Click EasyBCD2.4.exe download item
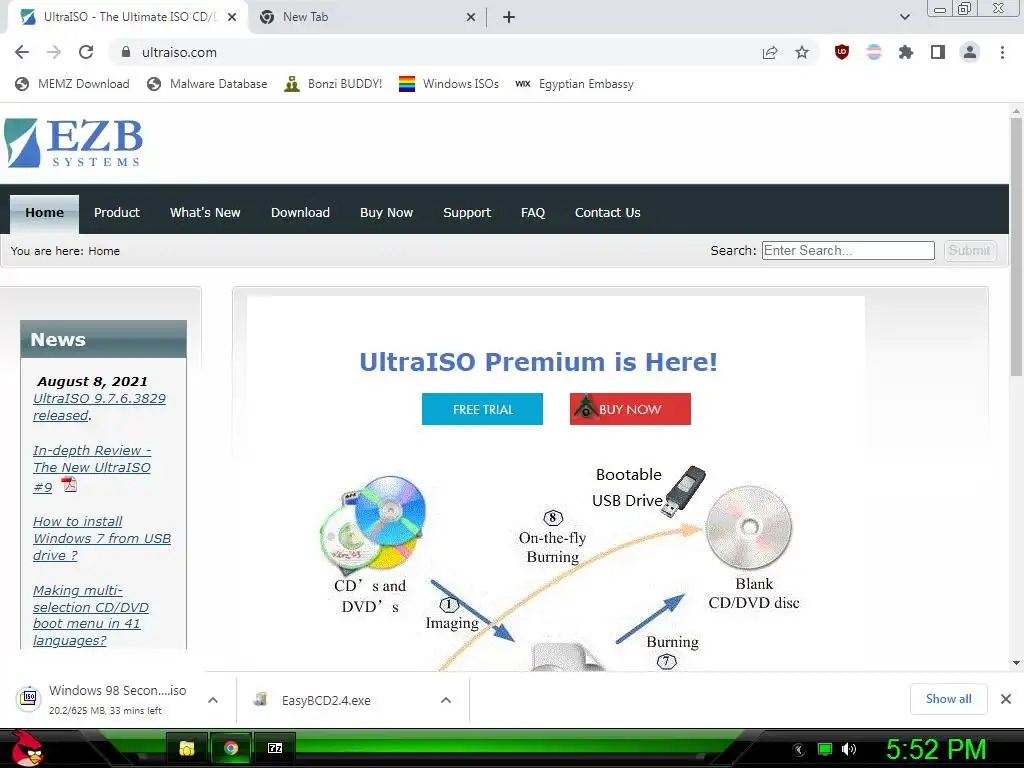The width and height of the screenshot is (1024, 768). (312, 700)
